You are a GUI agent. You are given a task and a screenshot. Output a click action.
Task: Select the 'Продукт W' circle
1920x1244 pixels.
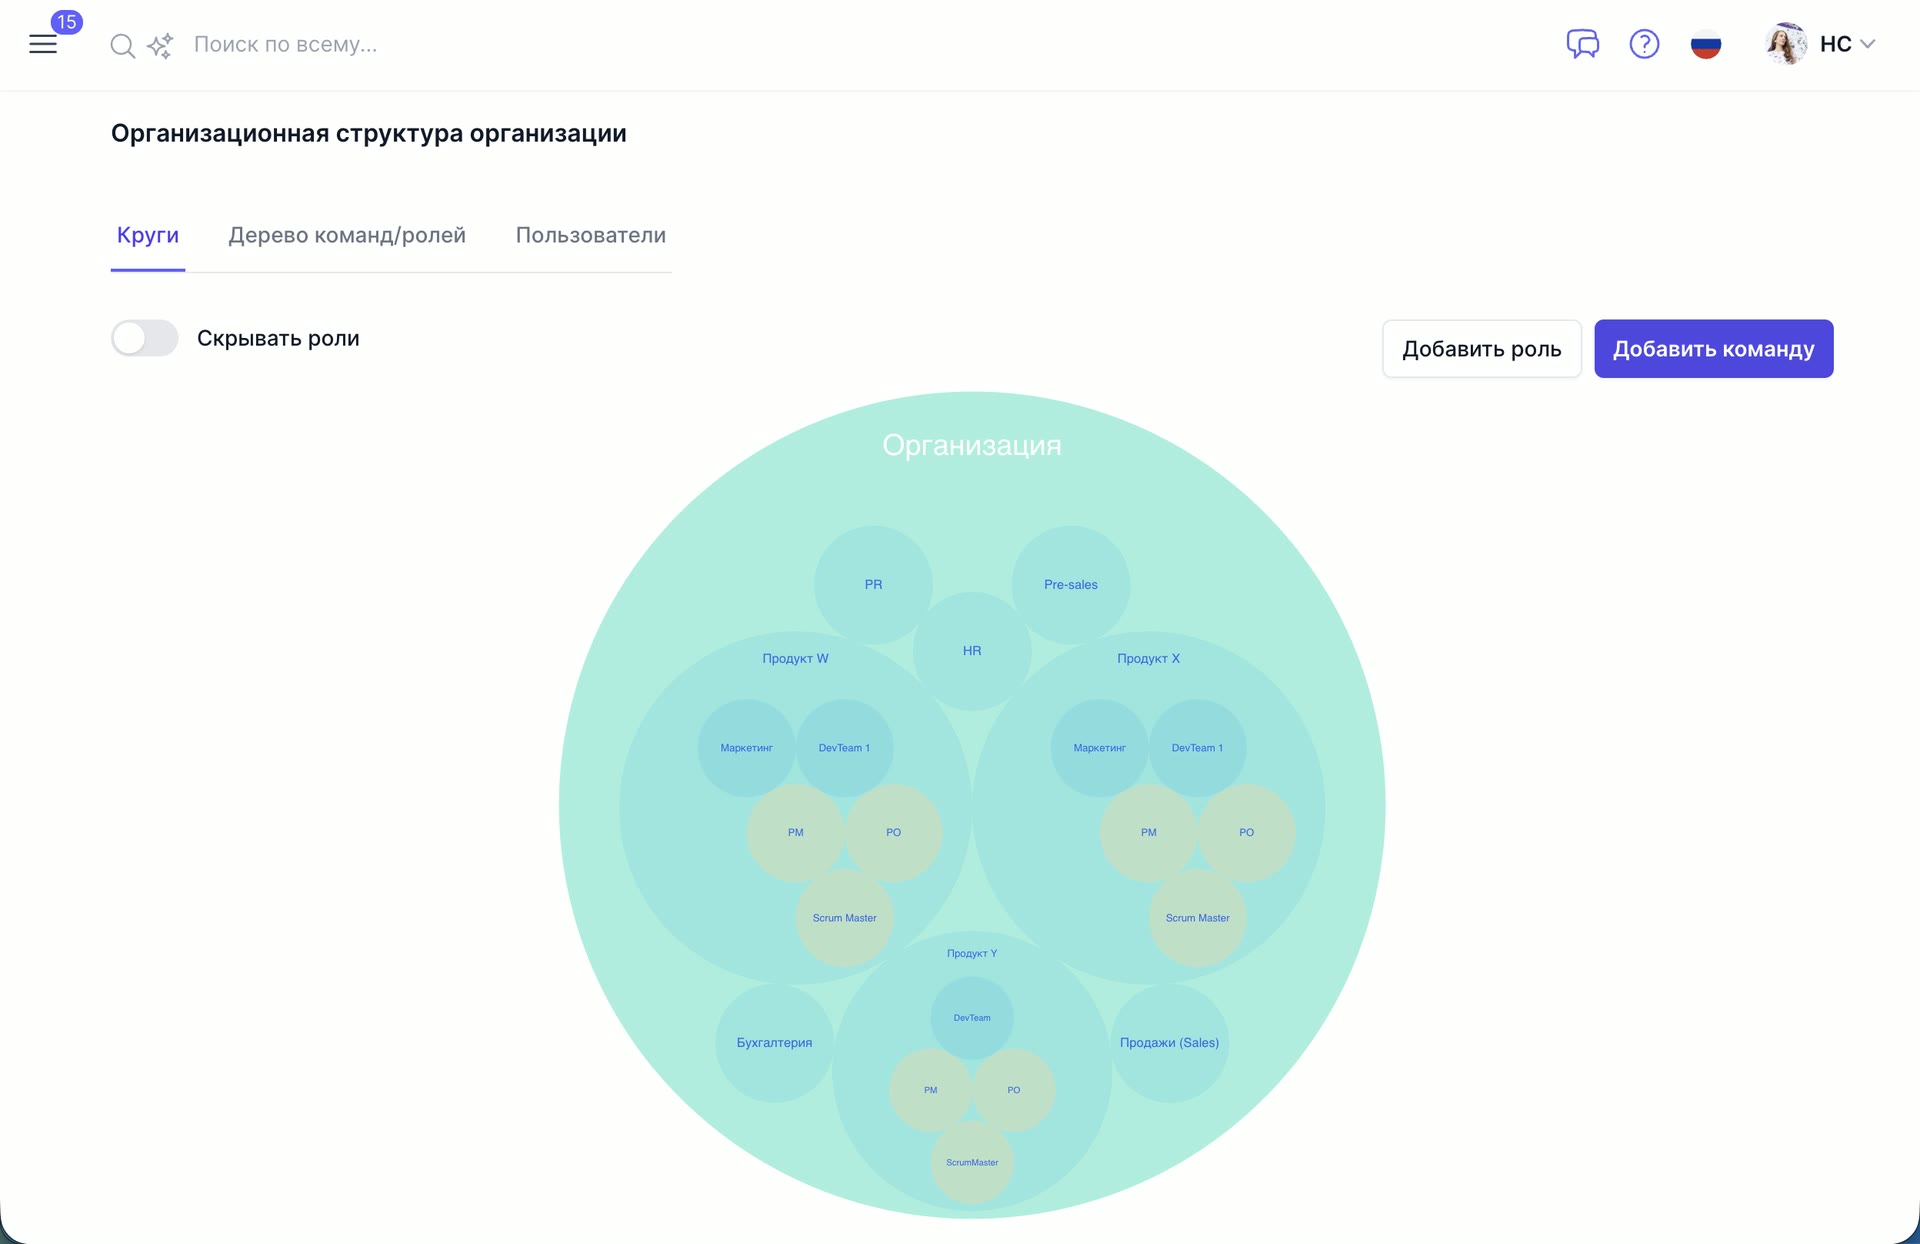pyautogui.click(x=795, y=658)
